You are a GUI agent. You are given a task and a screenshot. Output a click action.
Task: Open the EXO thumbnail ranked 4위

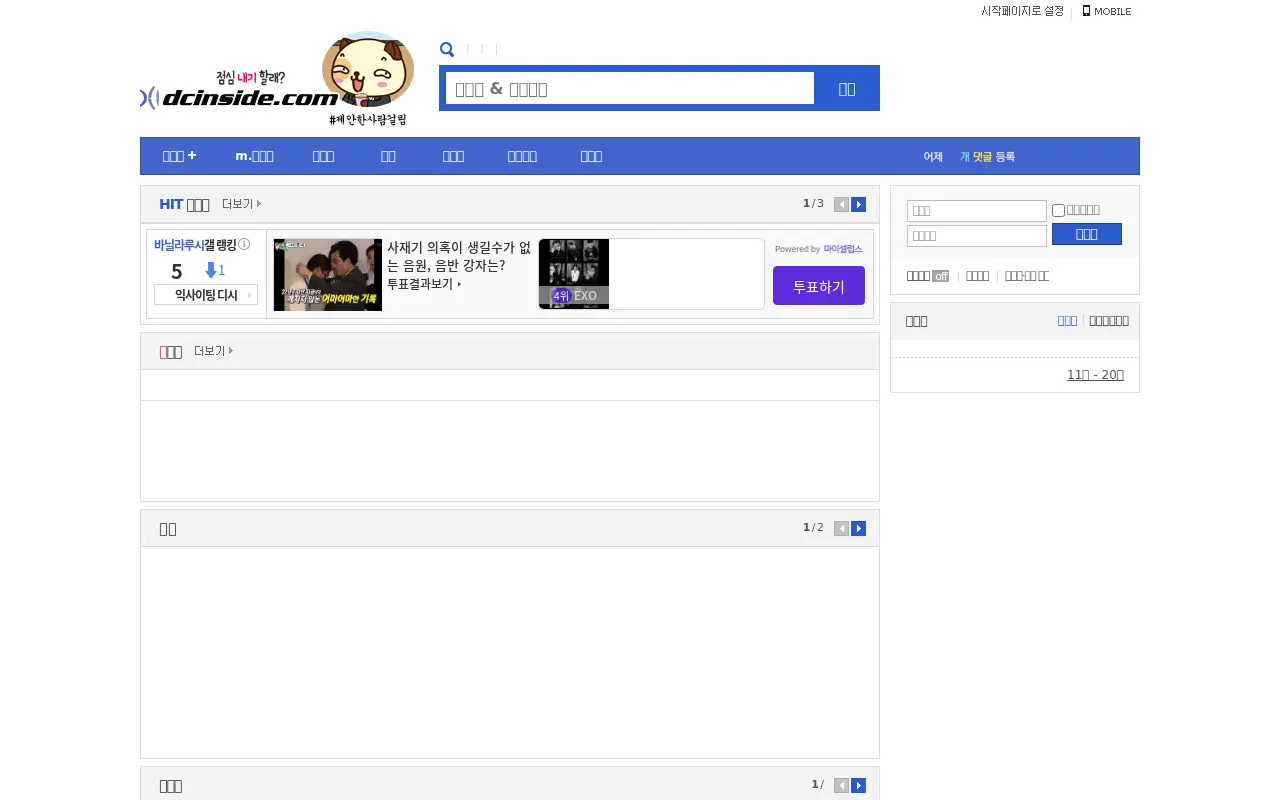click(x=574, y=274)
